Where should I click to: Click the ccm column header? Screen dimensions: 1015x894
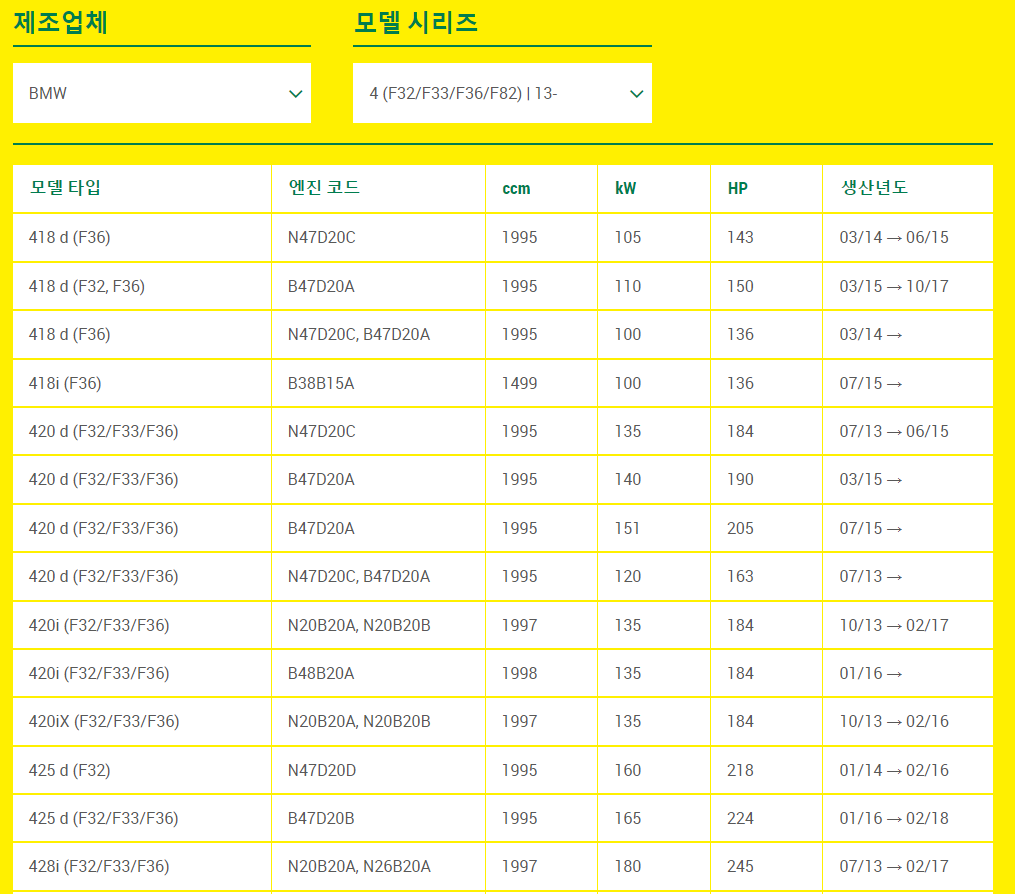(x=516, y=188)
